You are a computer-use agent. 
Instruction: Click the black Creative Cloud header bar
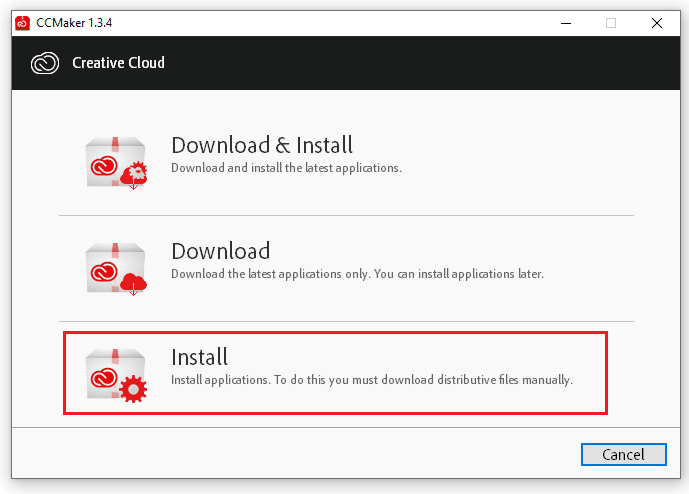[x=400, y=63]
